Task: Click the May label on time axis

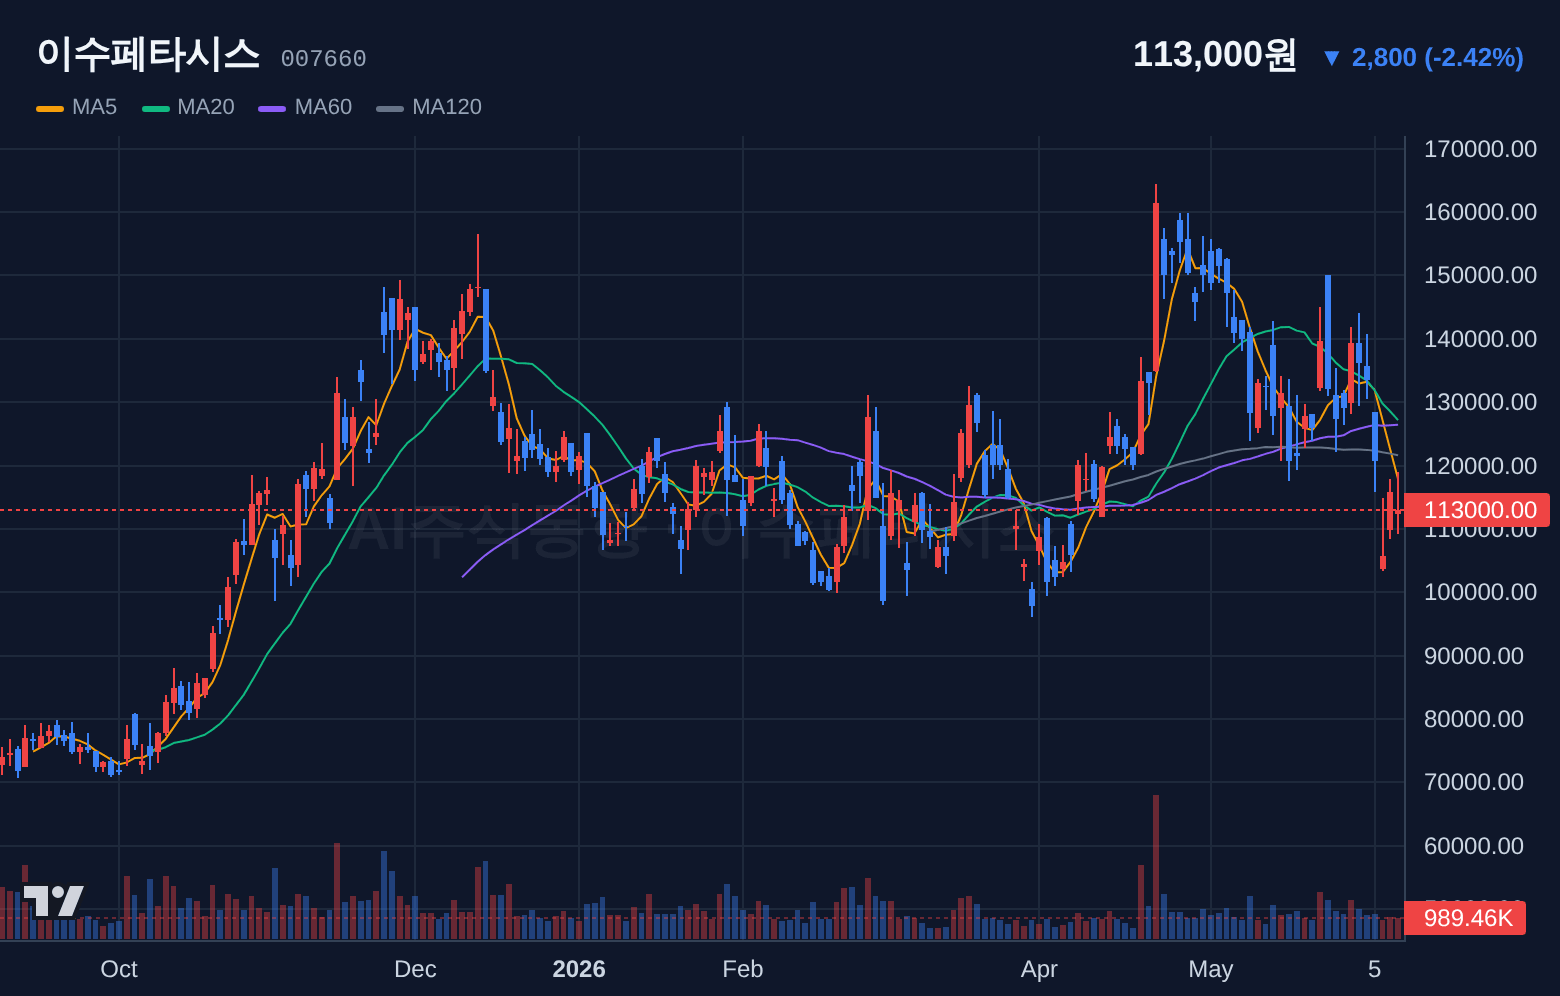Action: [1211, 969]
